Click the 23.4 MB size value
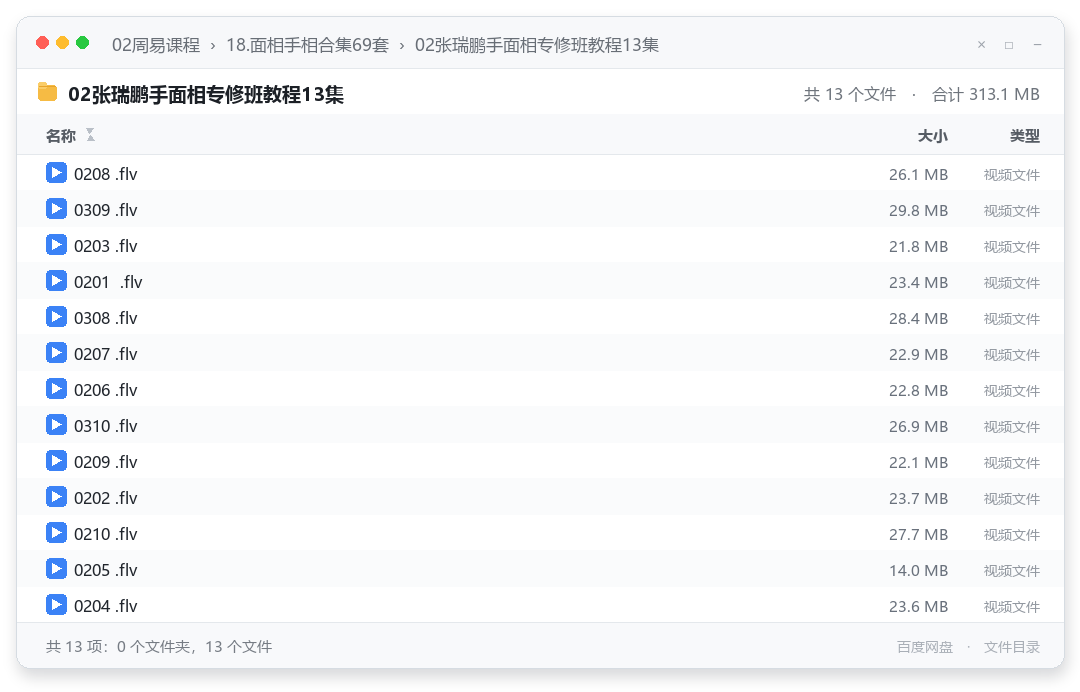The image size is (1080, 692). coord(918,283)
